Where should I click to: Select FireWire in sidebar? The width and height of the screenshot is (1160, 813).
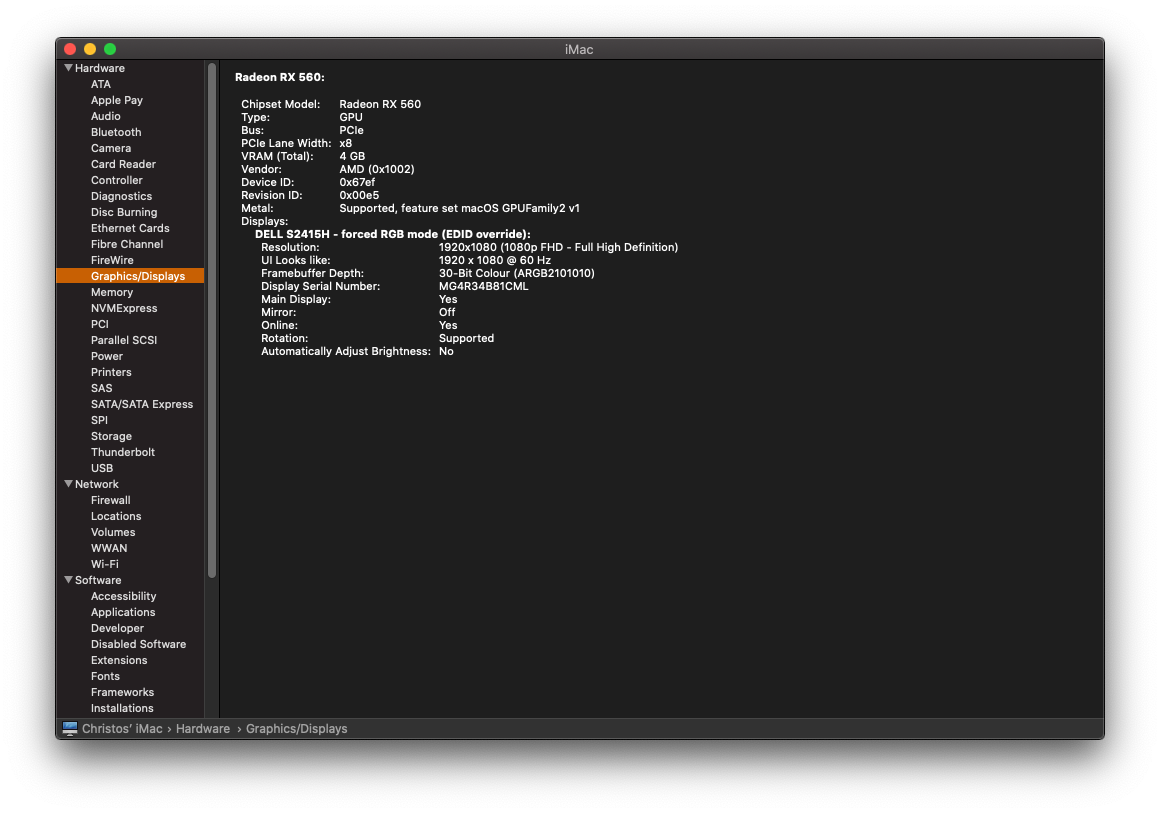tap(112, 260)
